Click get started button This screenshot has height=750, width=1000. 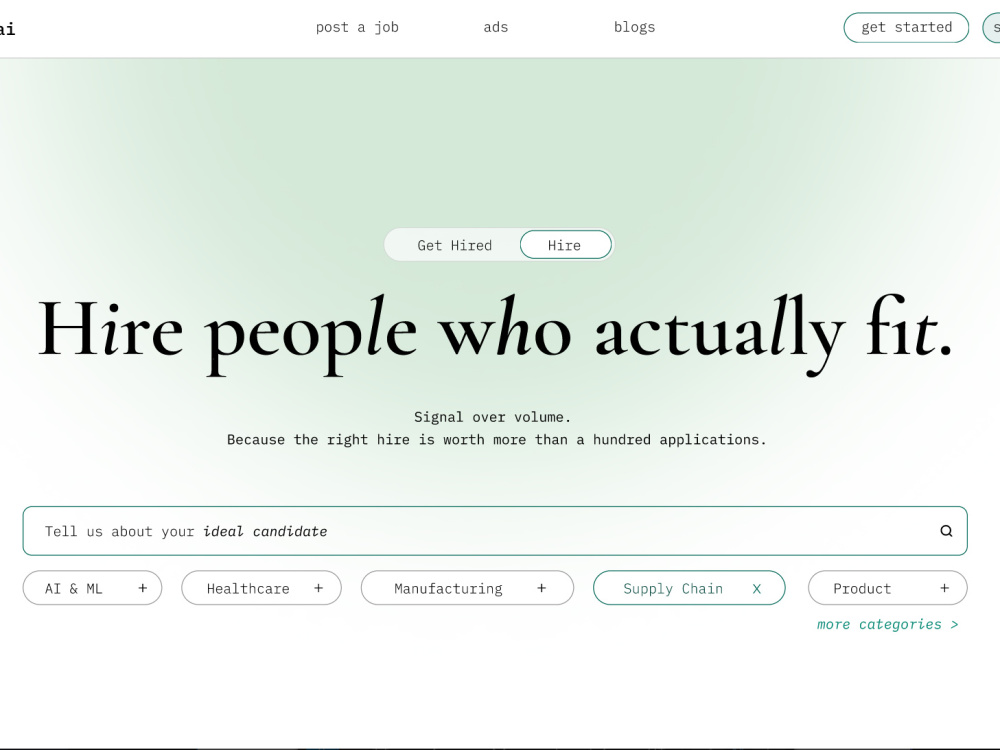pyautogui.click(x=906, y=27)
